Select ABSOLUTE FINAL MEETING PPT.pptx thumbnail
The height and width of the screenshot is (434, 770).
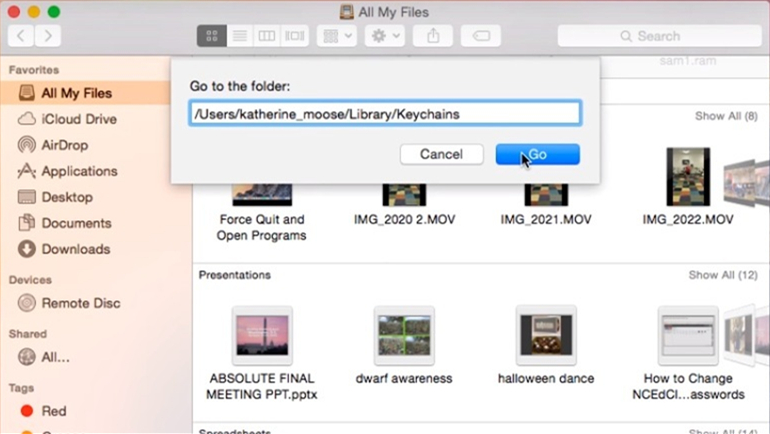262,336
